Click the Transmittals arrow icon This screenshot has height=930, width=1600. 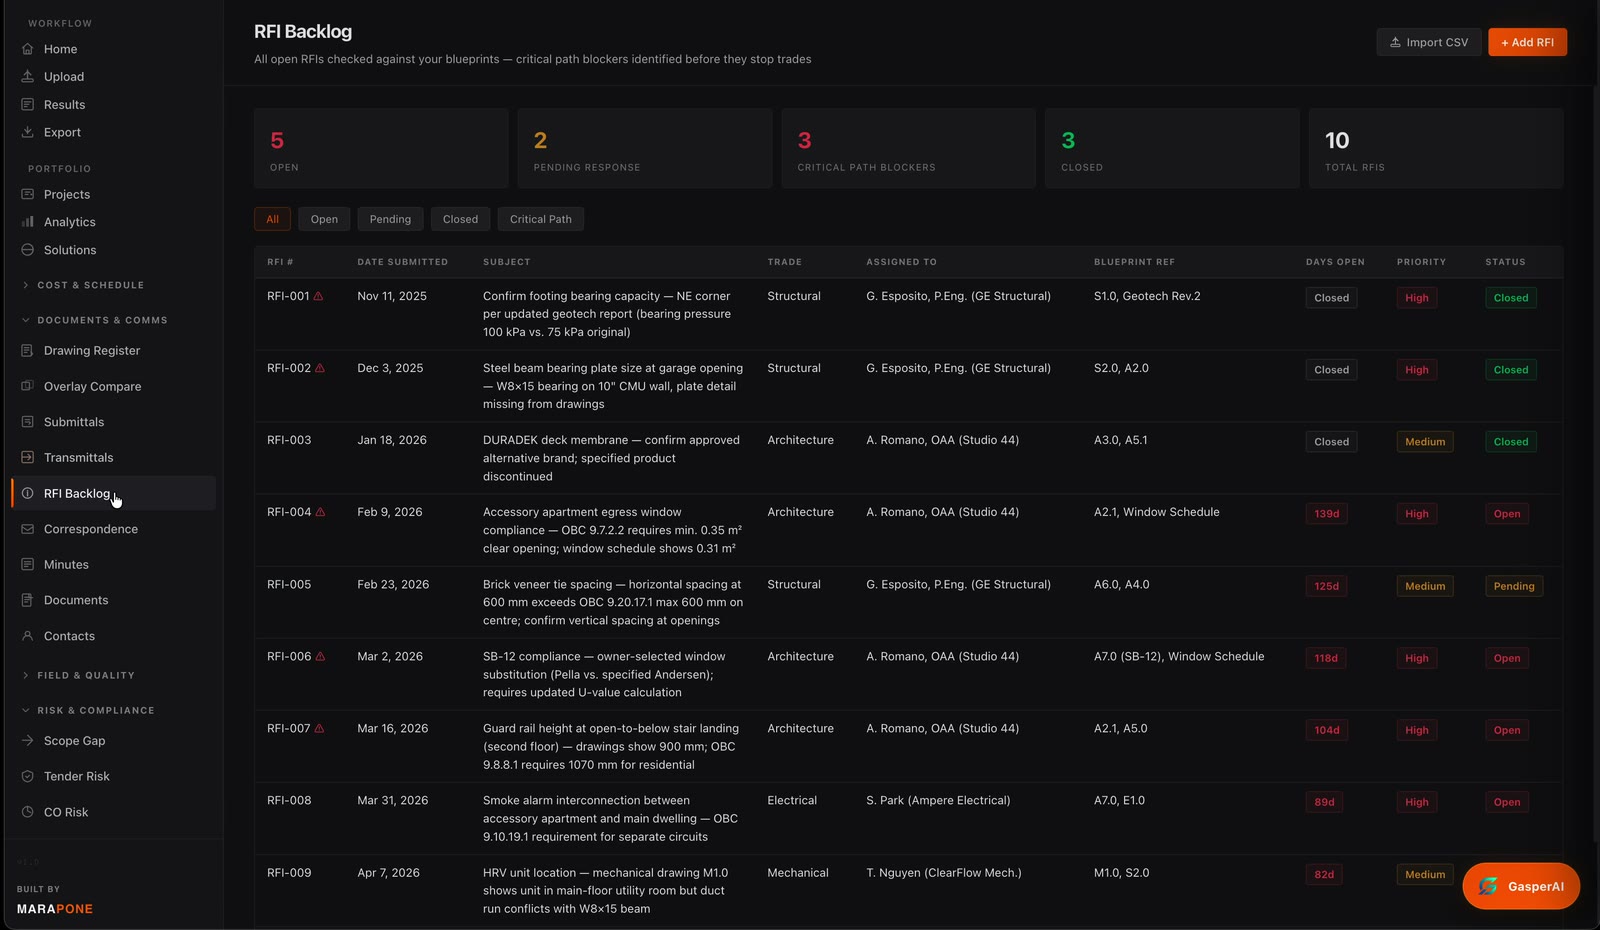click(x=28, y=457)
